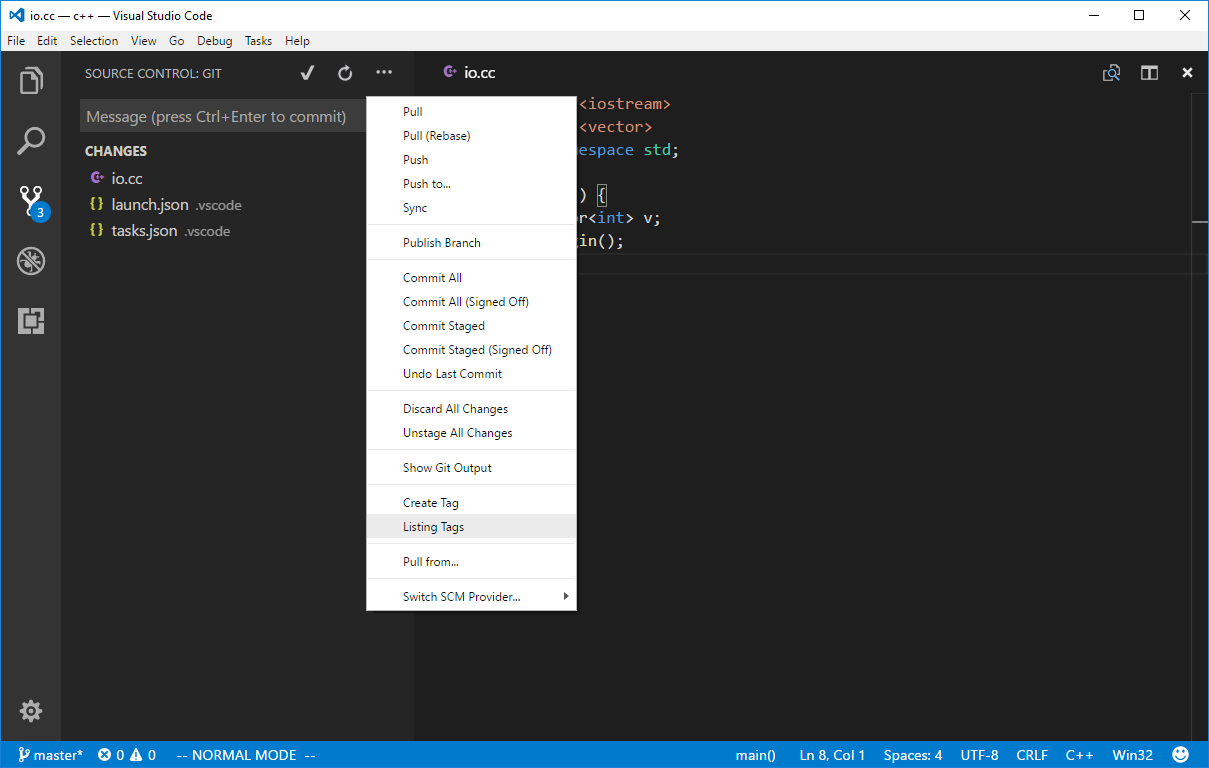Click NORMAL MODE indicator in status bar
Screen dimensions: 1209x768
pyautogui.click(x=246, y=755)
